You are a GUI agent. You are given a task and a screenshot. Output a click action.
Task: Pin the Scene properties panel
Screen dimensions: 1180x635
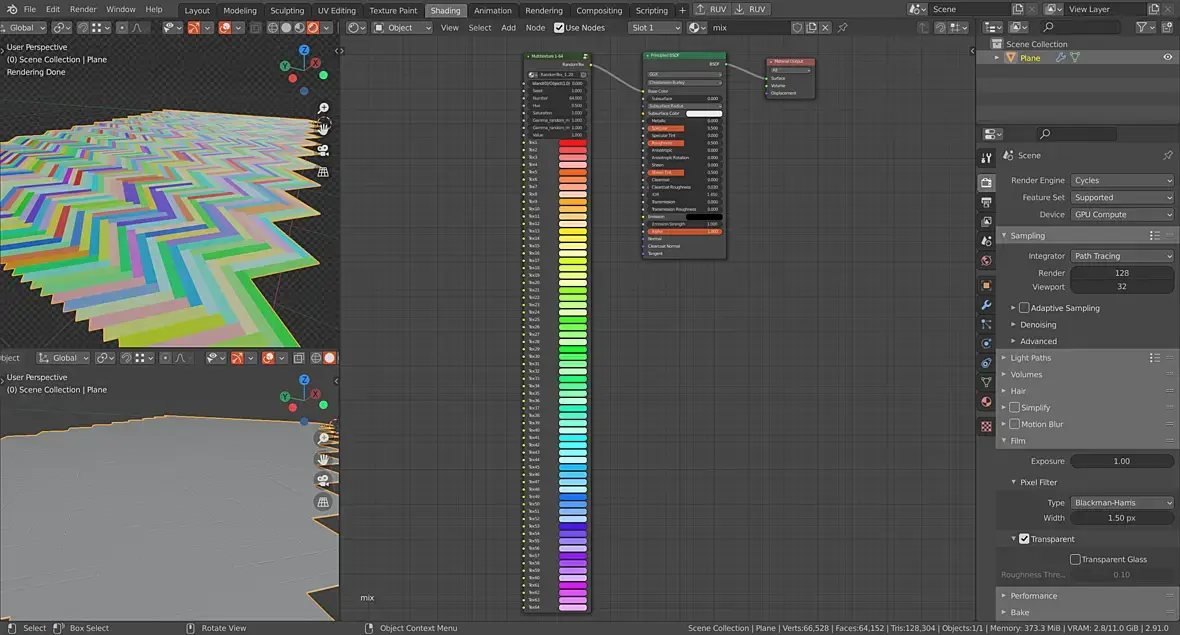pos(1167,156)
